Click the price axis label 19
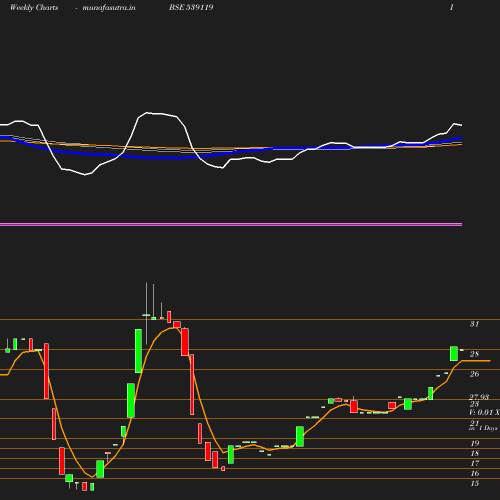 (x=475, y=443)
